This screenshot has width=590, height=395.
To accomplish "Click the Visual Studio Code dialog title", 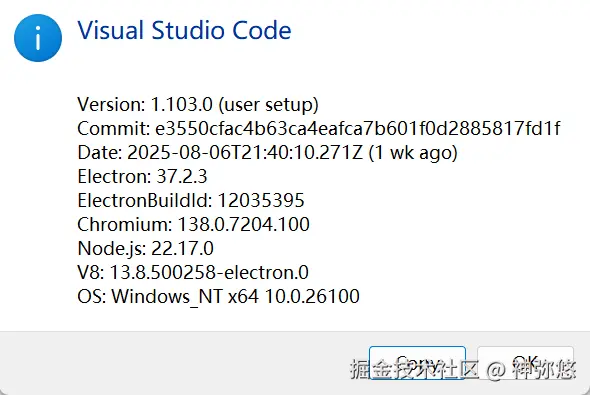I will point(184,30).
